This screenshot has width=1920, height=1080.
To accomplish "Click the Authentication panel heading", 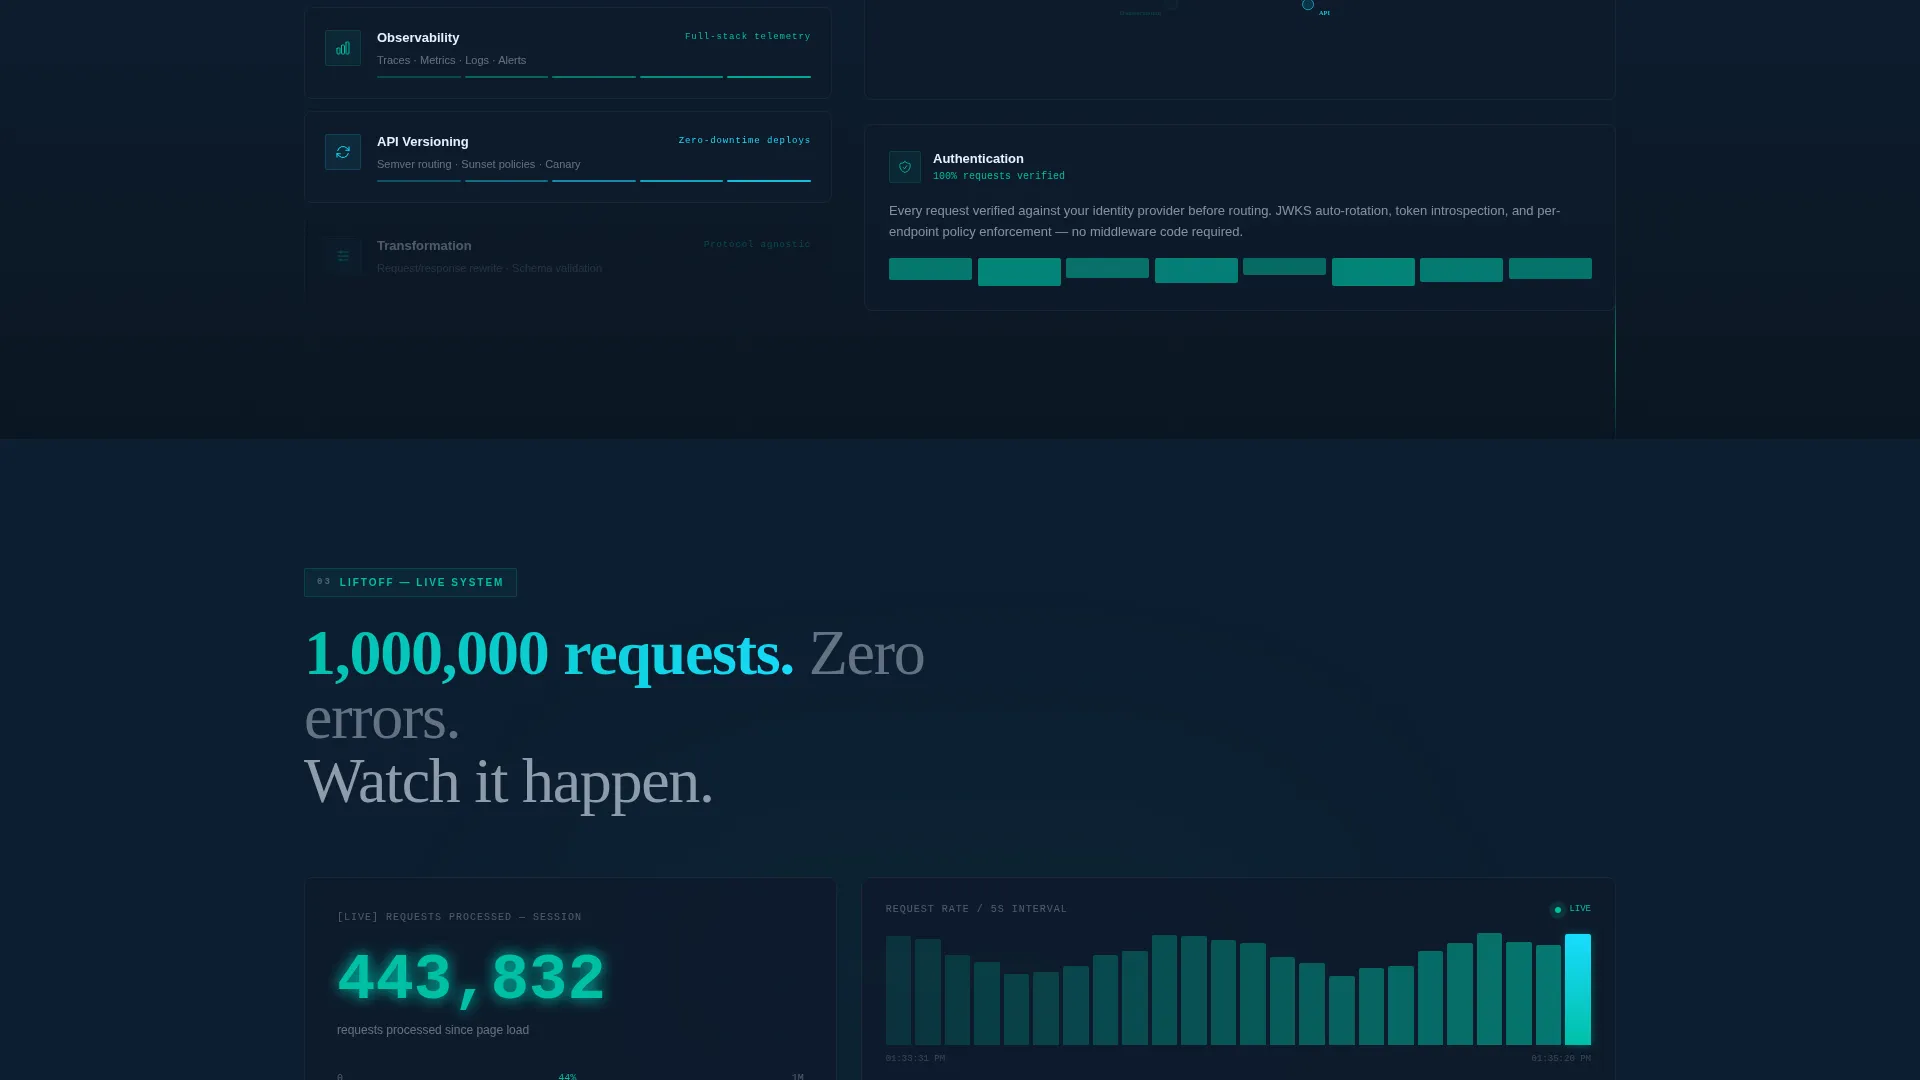I will [978, 159].
